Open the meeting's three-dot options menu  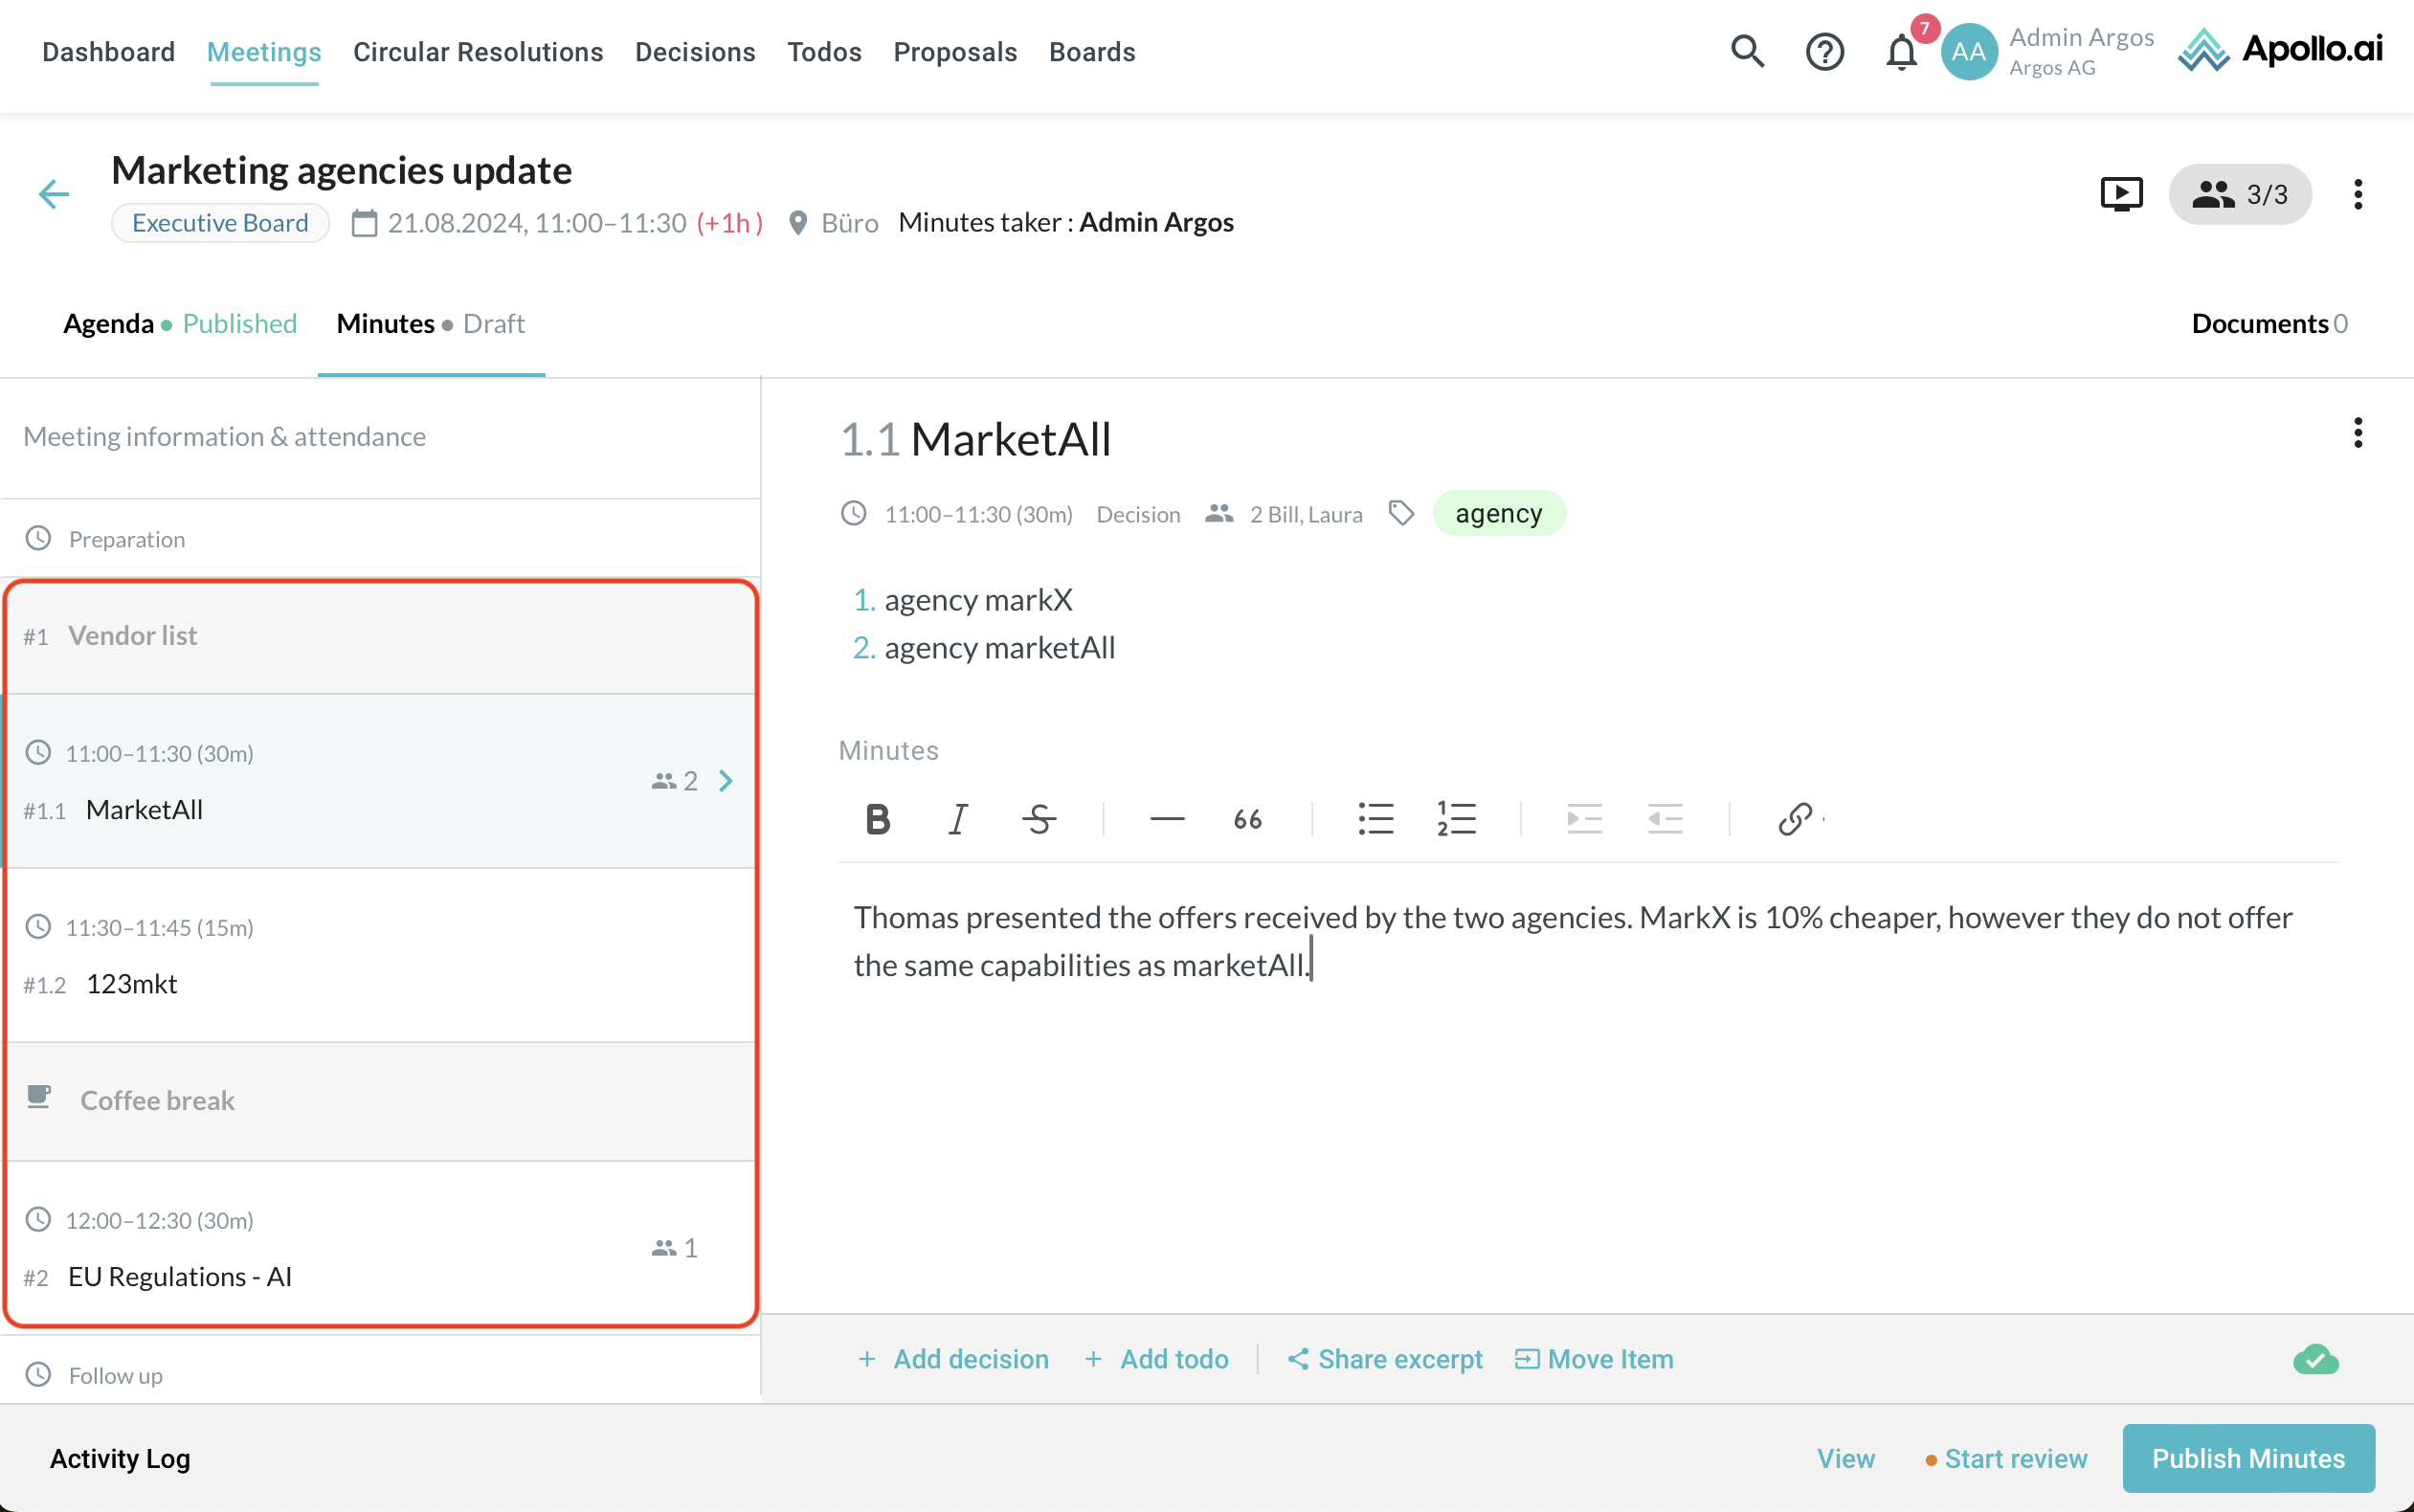coord(2357,194)
